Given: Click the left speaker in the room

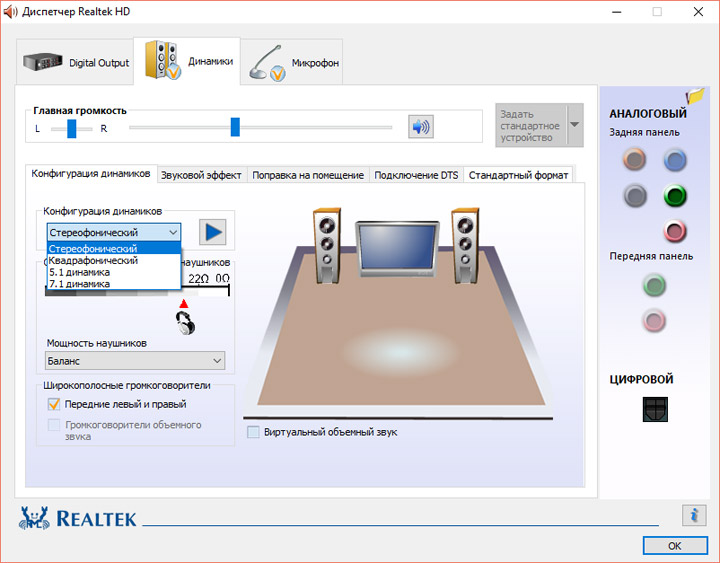Looking at the screenshot, I should coord(327,245).
